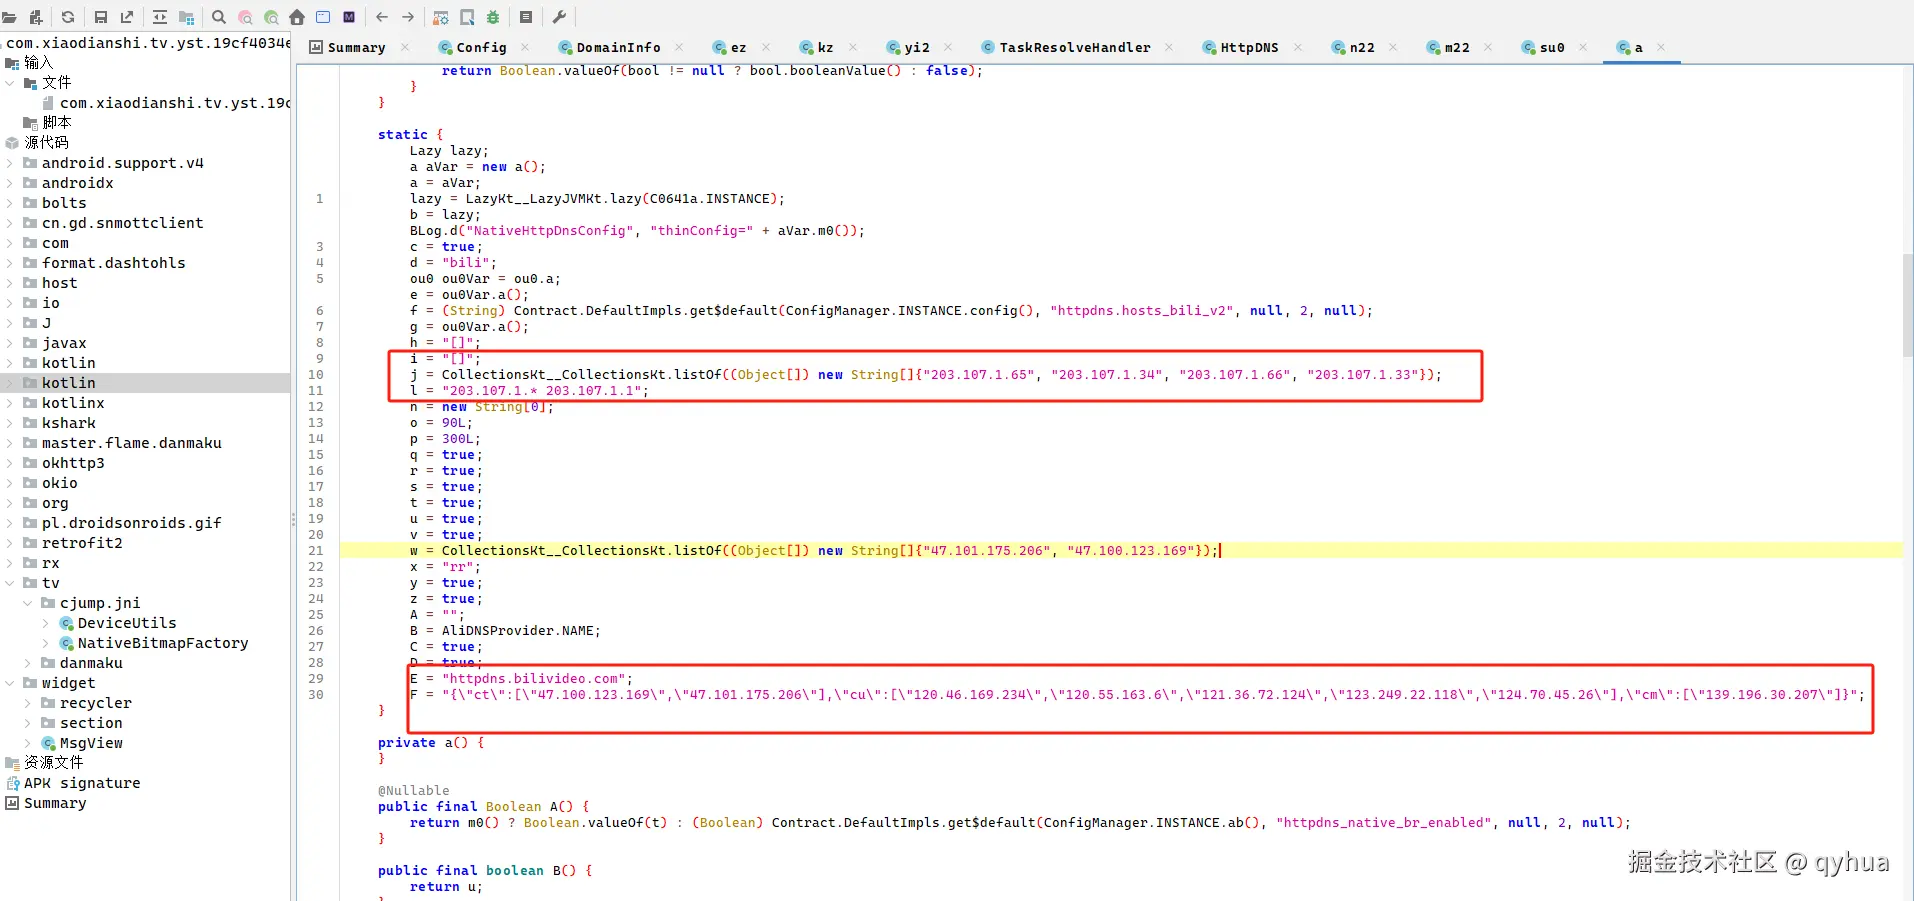Switch to the Config tab
1914x901 pixels.
(473, 47)
